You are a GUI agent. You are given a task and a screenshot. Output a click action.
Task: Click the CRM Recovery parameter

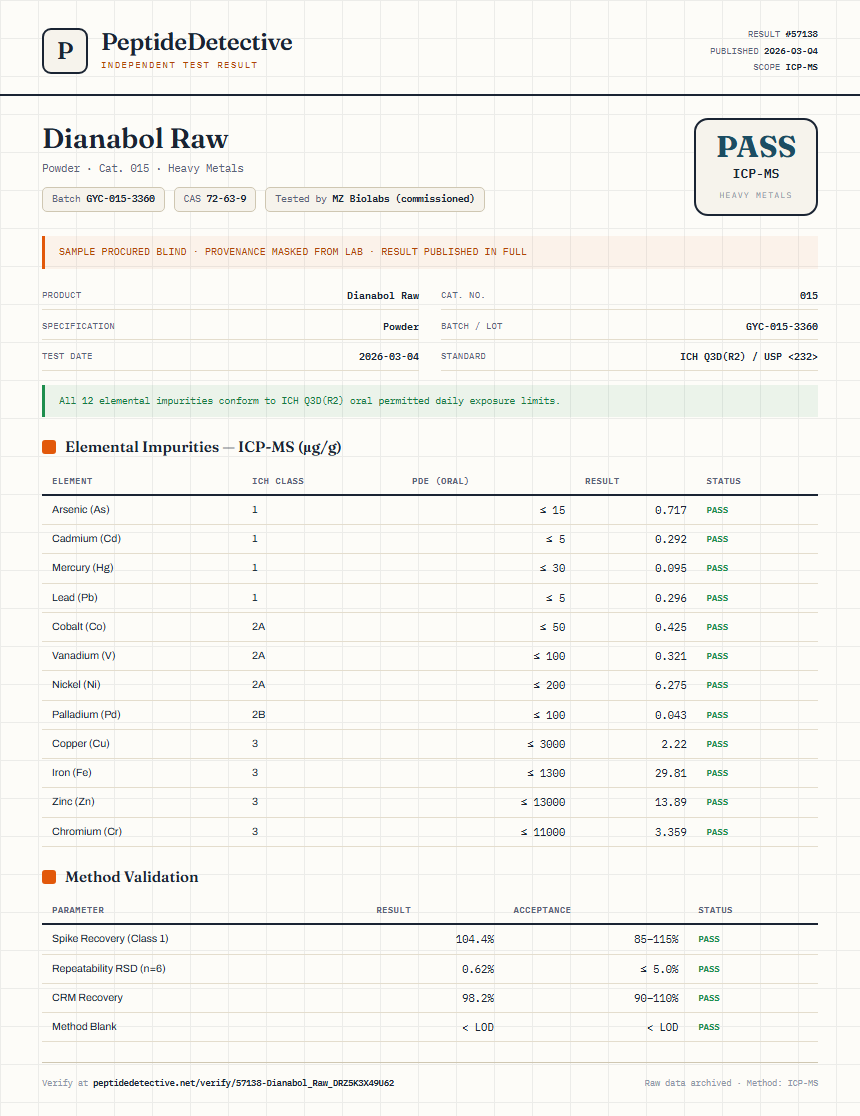click(88, 998)
